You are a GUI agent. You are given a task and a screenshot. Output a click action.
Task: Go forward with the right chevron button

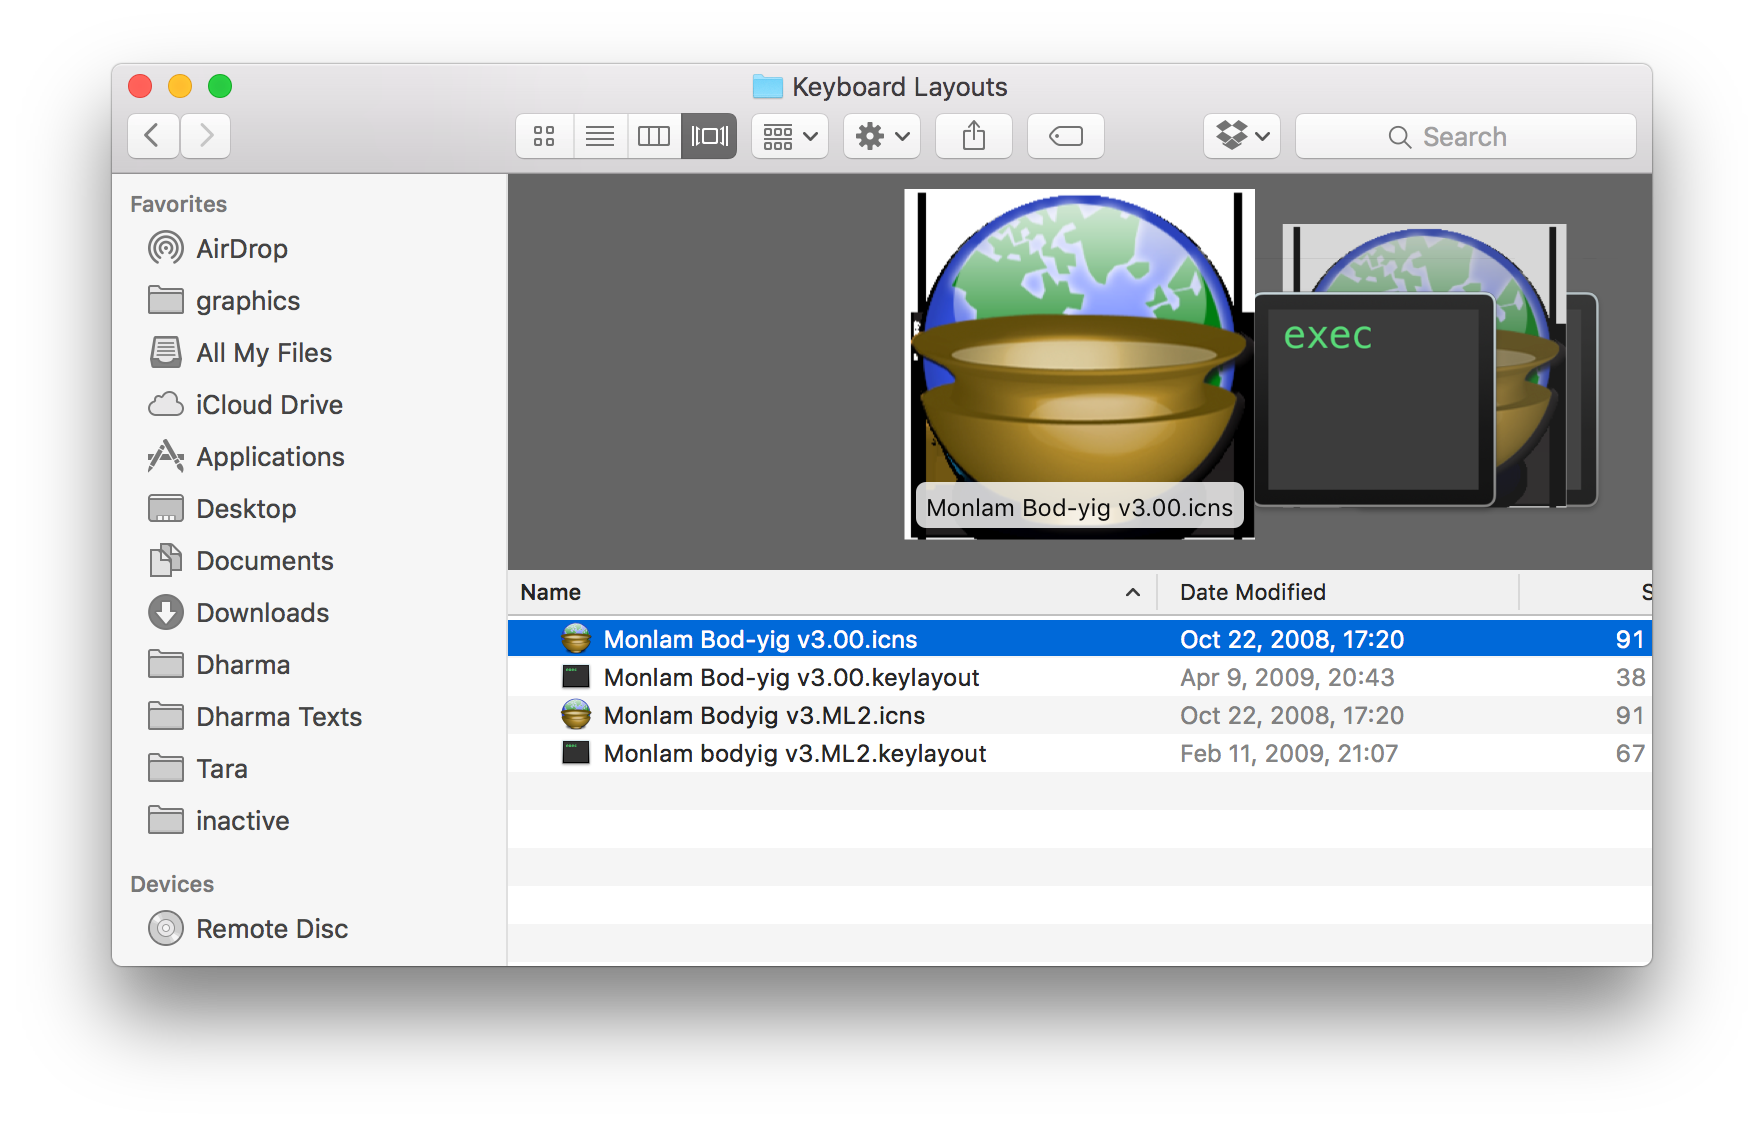click(x=205, y=136)
